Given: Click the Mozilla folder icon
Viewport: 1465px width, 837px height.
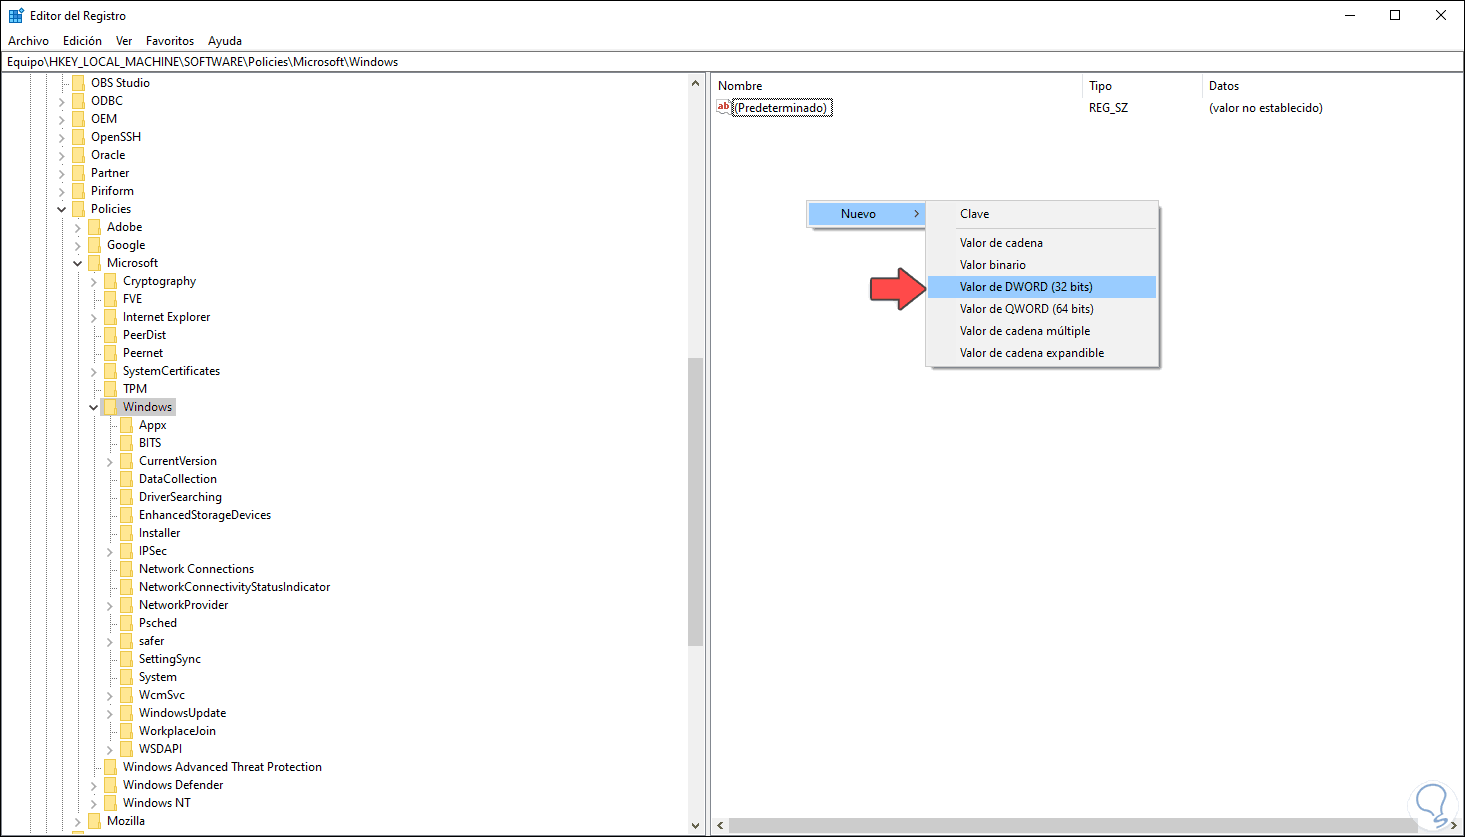Looking at the screenshot, I should click(95, 821).
